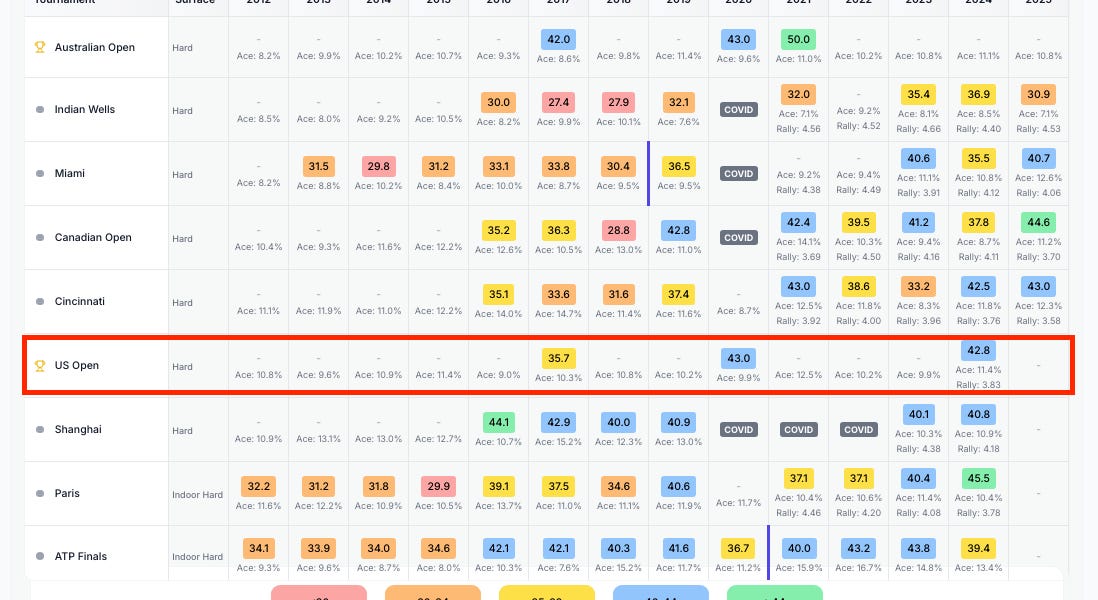Click the 30.9 badge in Indian Wells row
Screen dimensions: 1098x600
pyautogui.click(x=1038, y=94)
